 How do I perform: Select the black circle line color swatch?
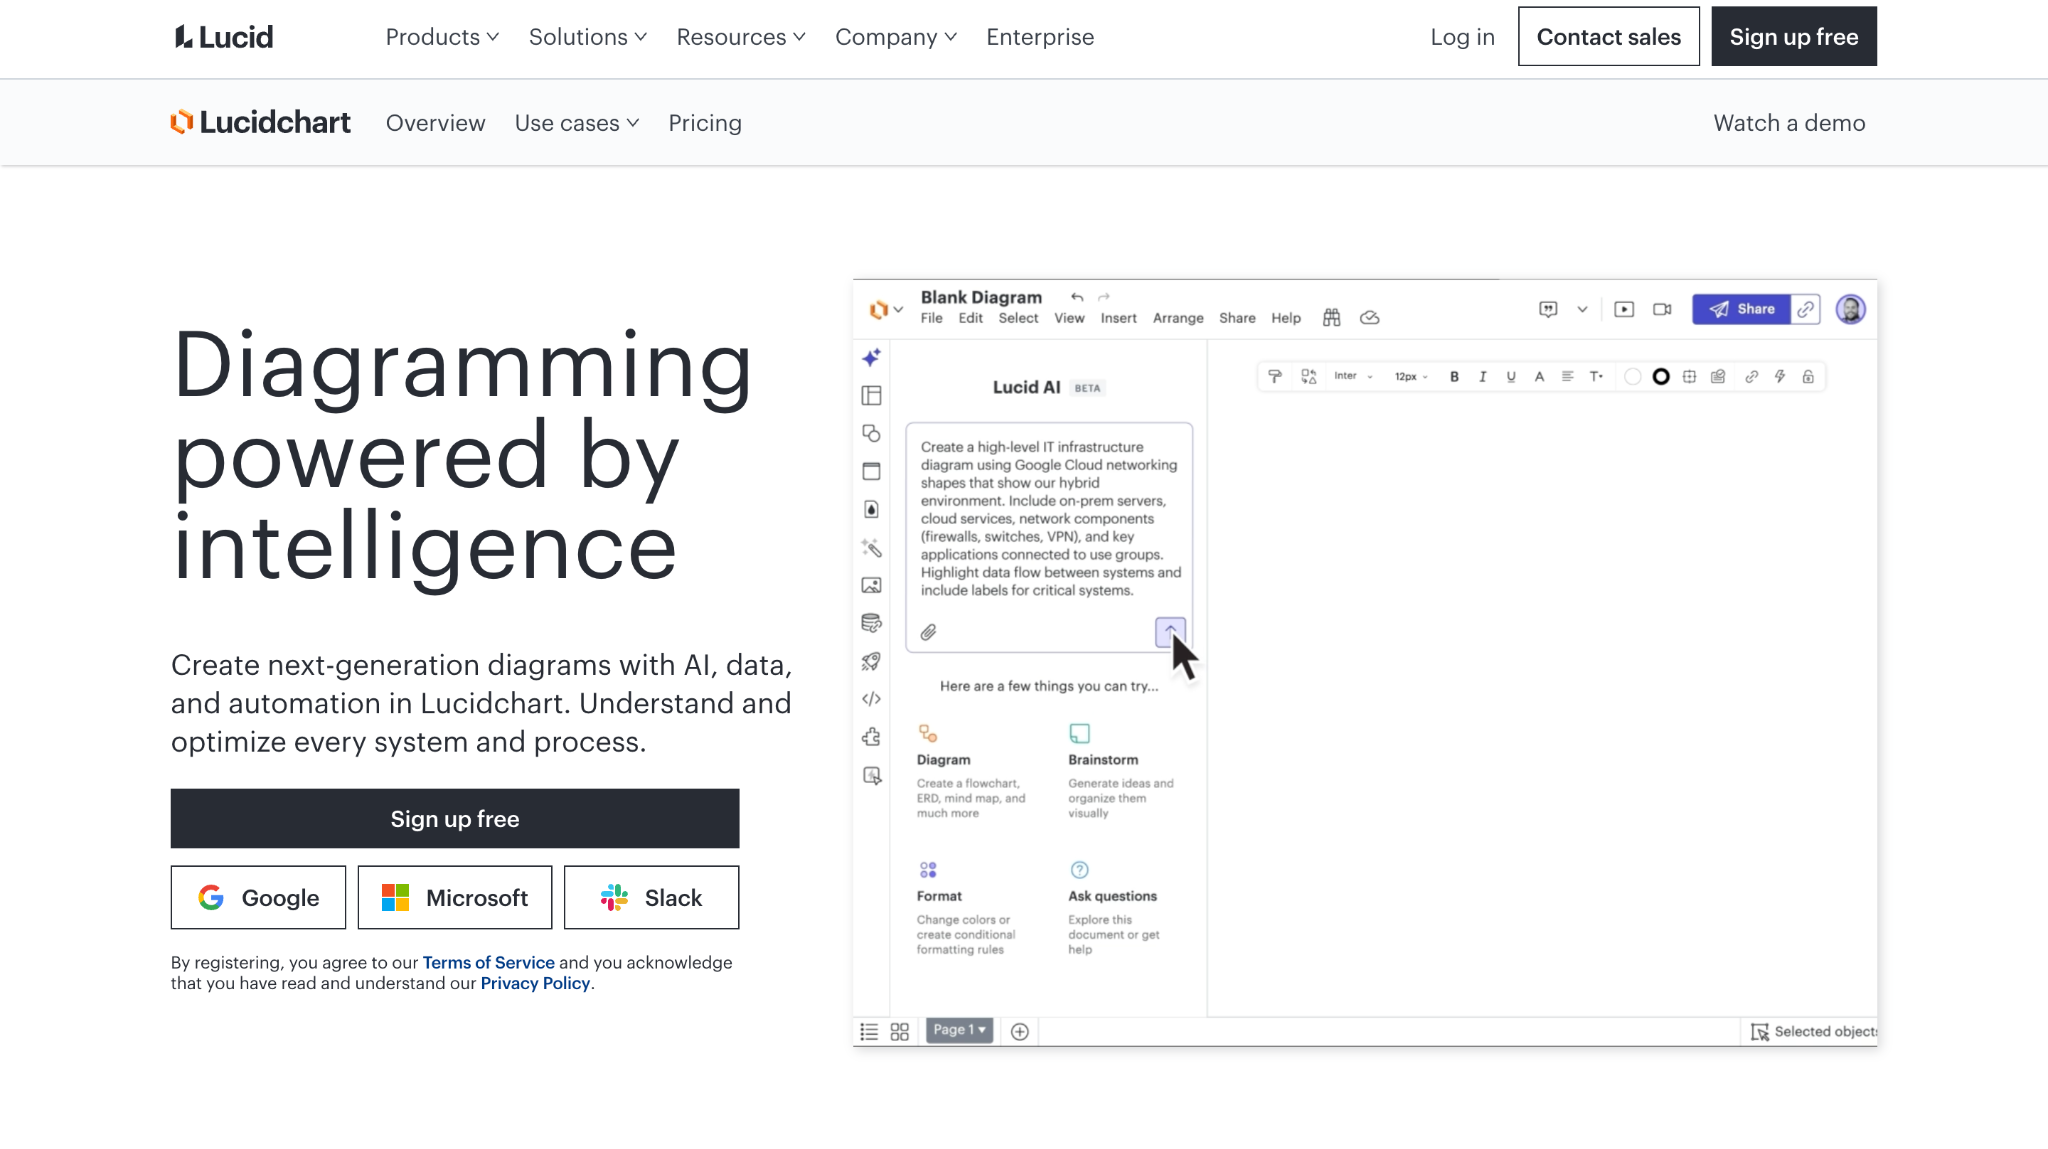(x=1660, y=377)
